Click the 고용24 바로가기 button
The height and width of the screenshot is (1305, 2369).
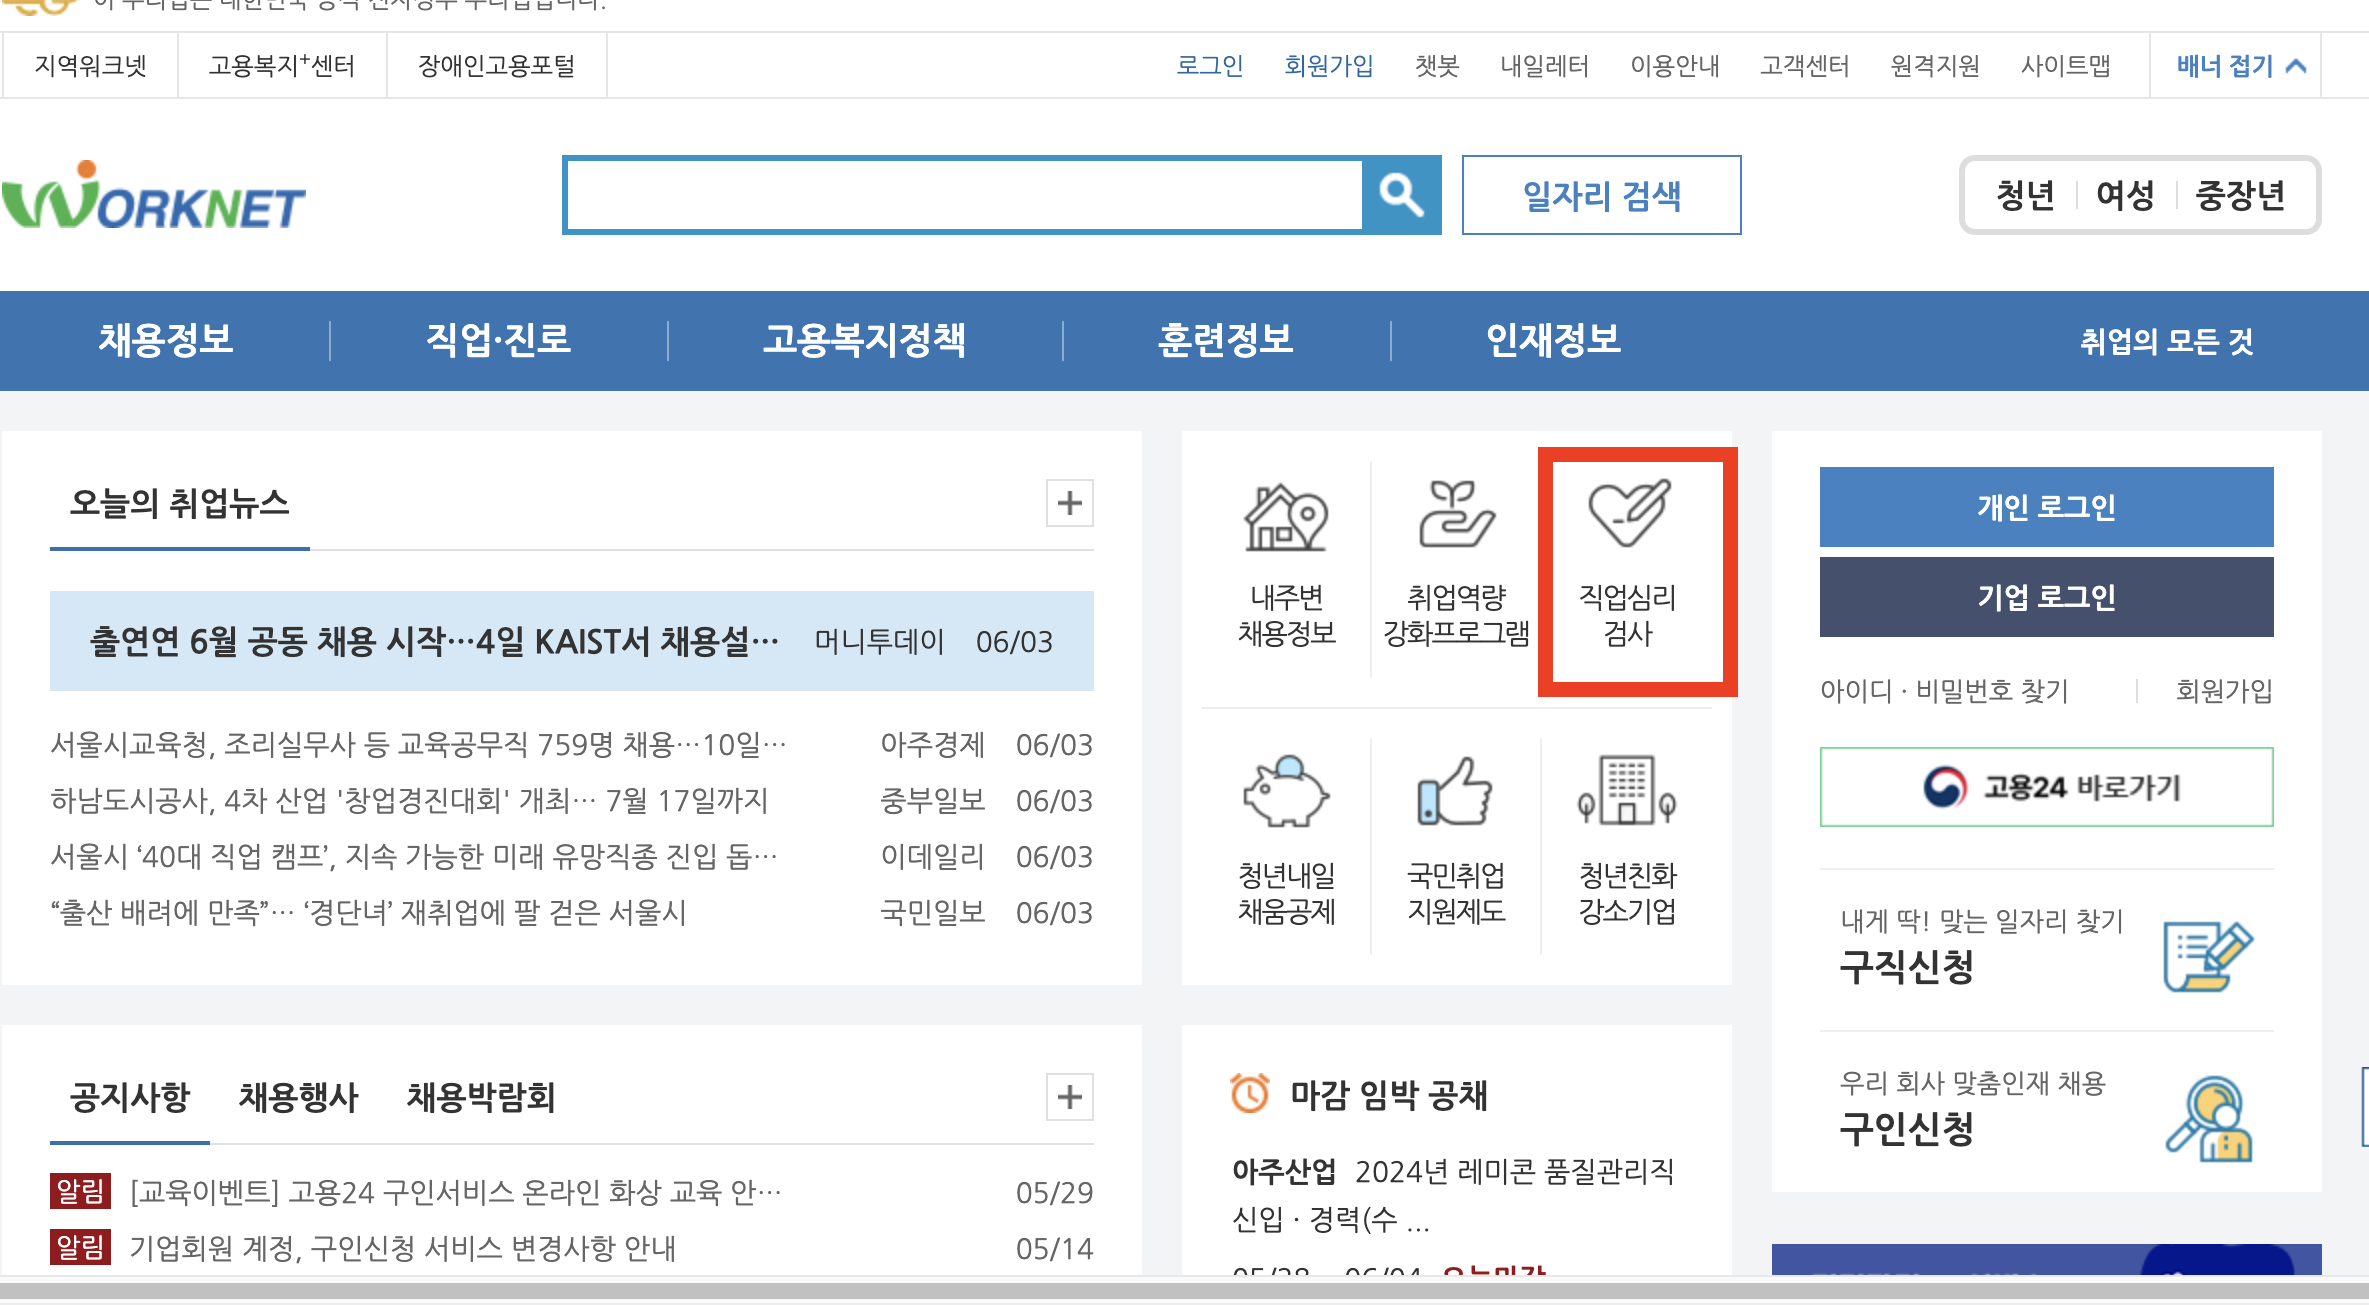click(x=2045, y=787)
